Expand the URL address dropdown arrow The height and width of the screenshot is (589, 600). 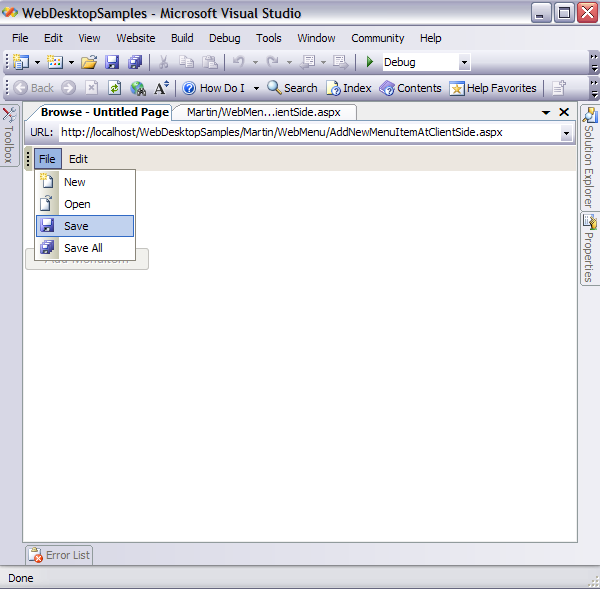[565, 132]
